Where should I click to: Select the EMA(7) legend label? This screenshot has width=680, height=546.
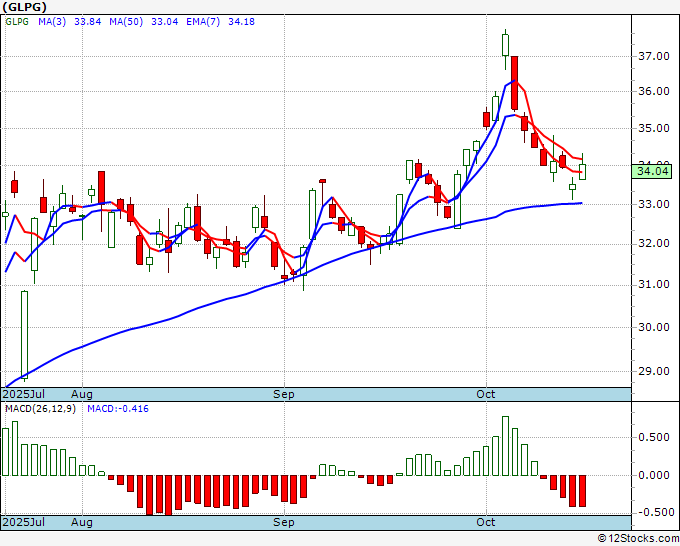(203, 22)
